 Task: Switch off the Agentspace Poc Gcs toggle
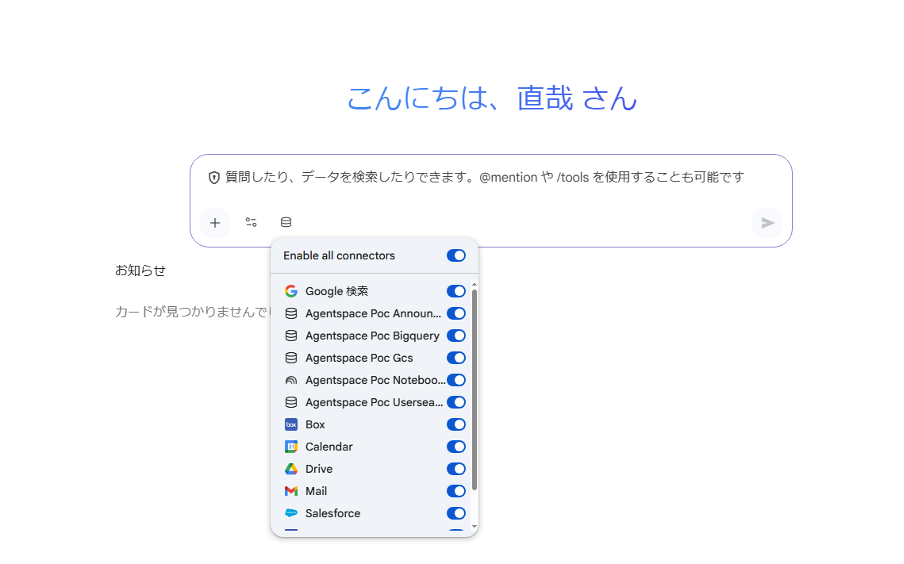tap(456, 358)
